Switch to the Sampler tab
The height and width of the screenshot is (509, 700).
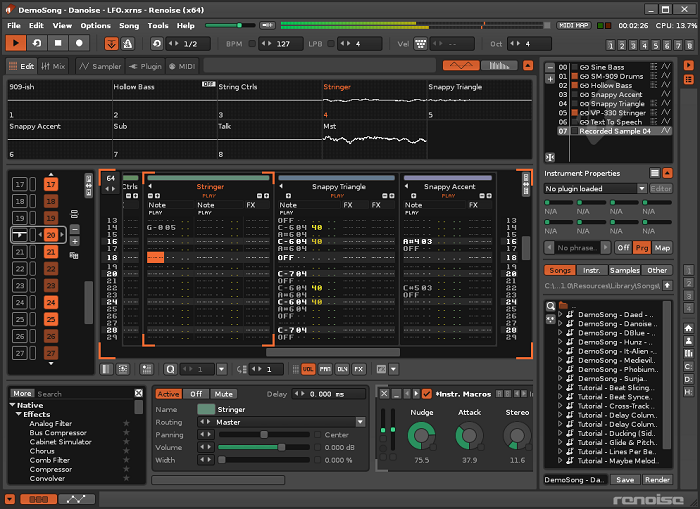tap(100, 66)
